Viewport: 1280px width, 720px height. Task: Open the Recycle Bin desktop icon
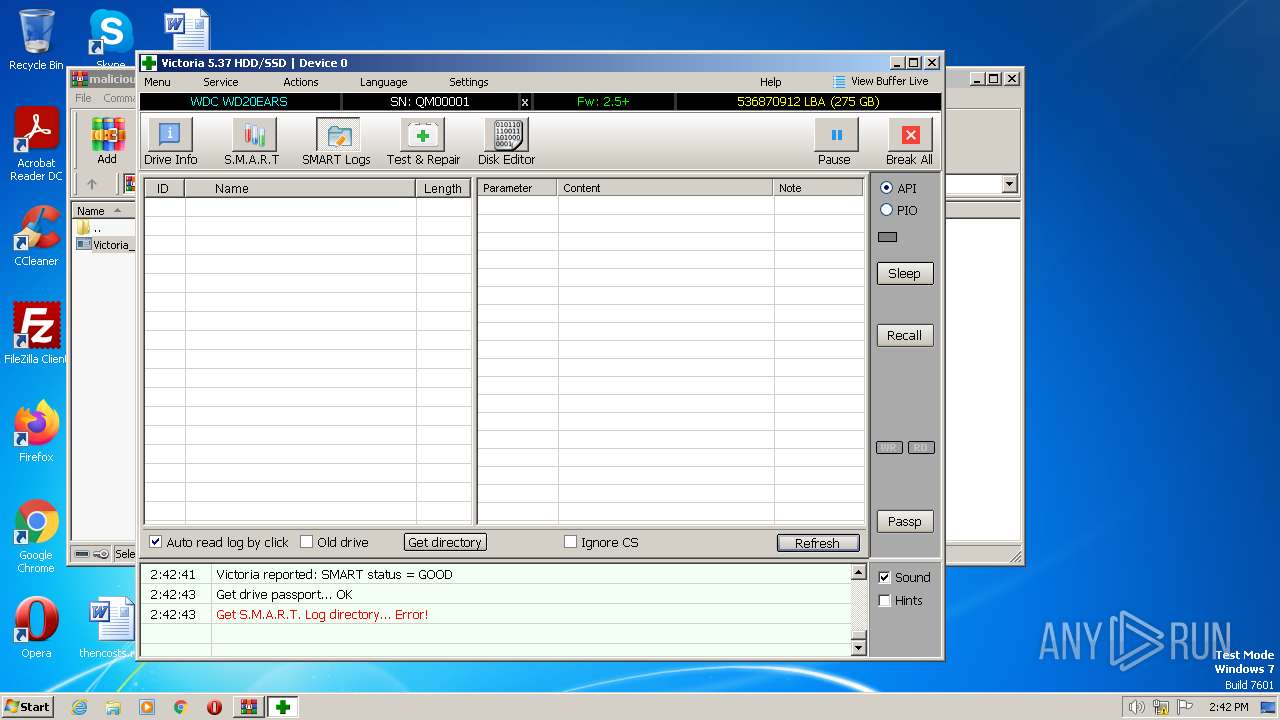pos(36,40)
